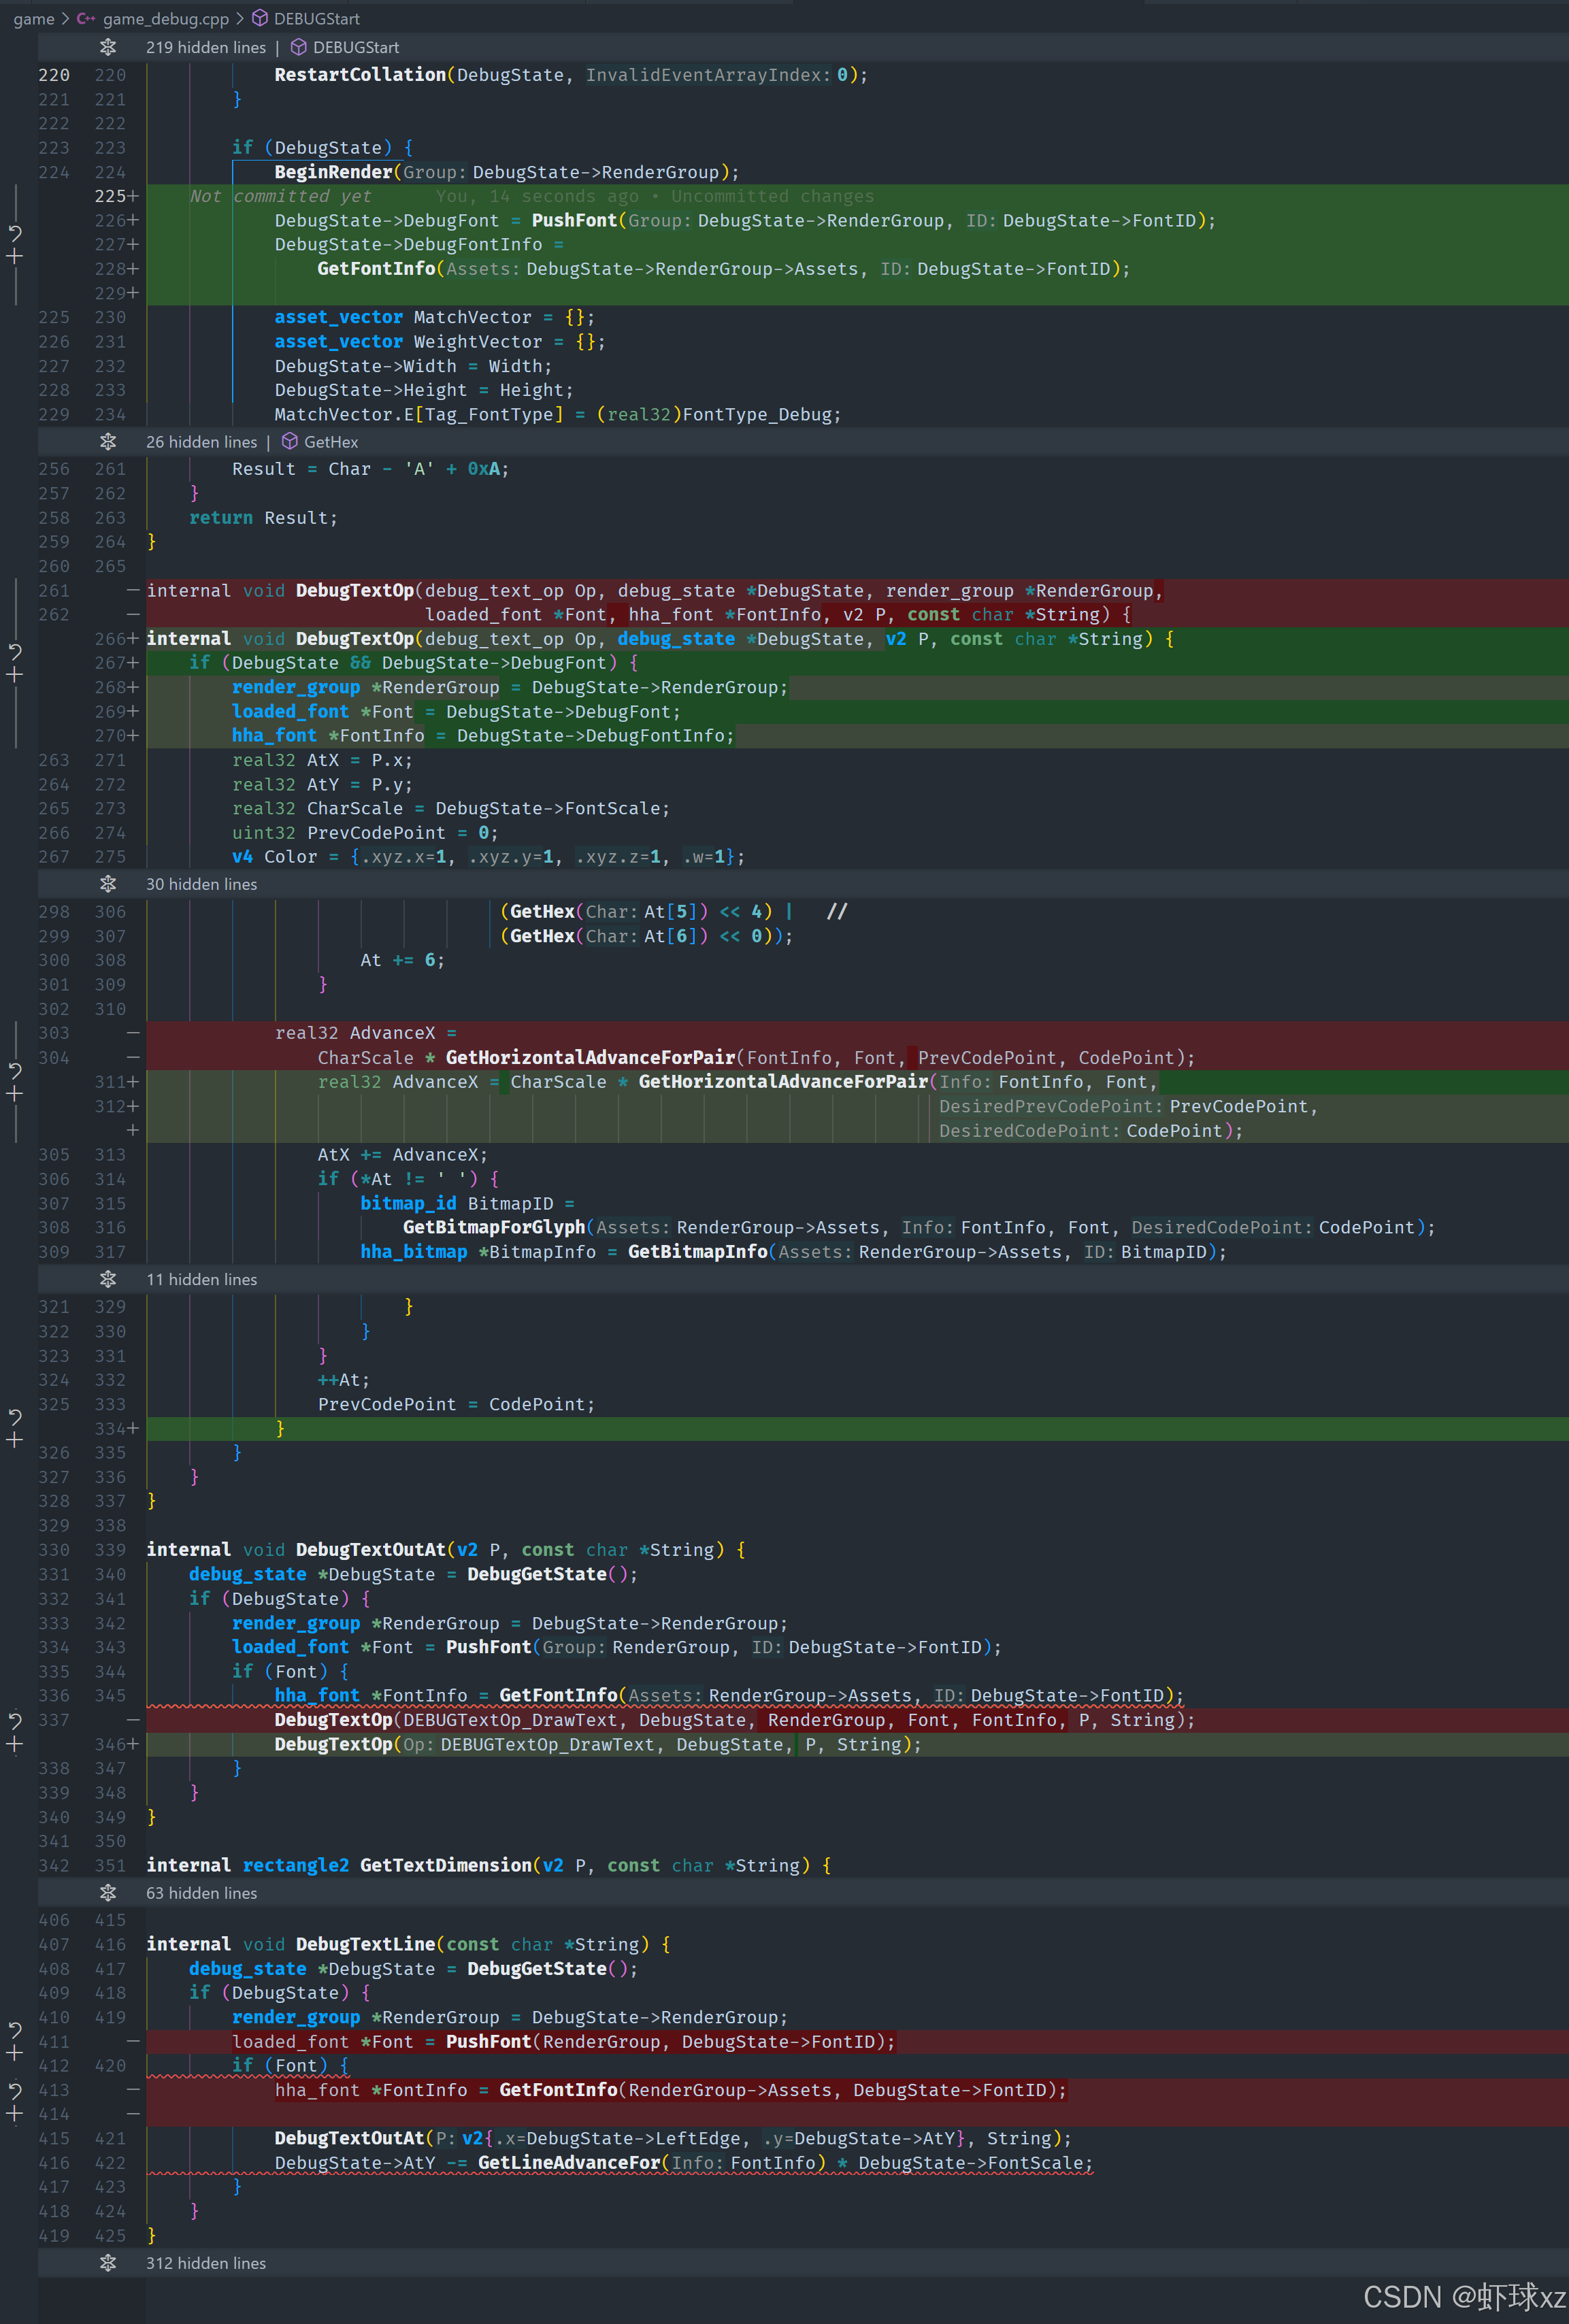Revert the added closing brace at line 334
1569x2324 pixels.
(x=15, y=1416)
